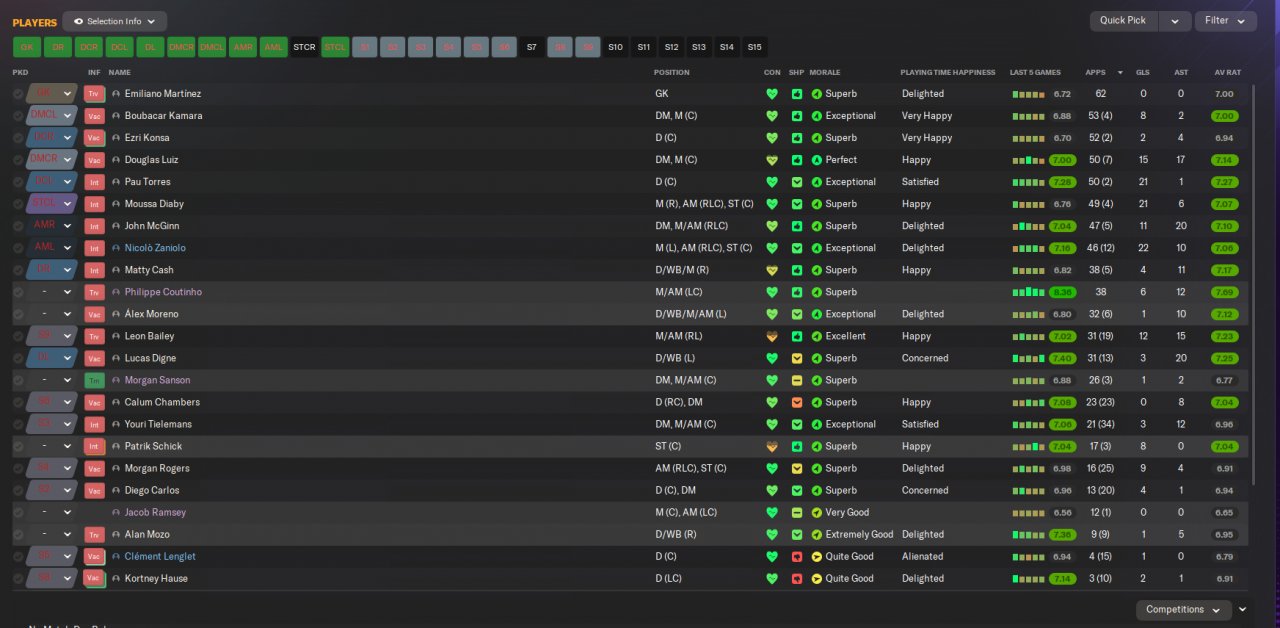Image resolution: width=1280 pixels, height=628 pixels.
Task: Click Calum Chambers's orange sharpness icon
Action: coord(797,402)
